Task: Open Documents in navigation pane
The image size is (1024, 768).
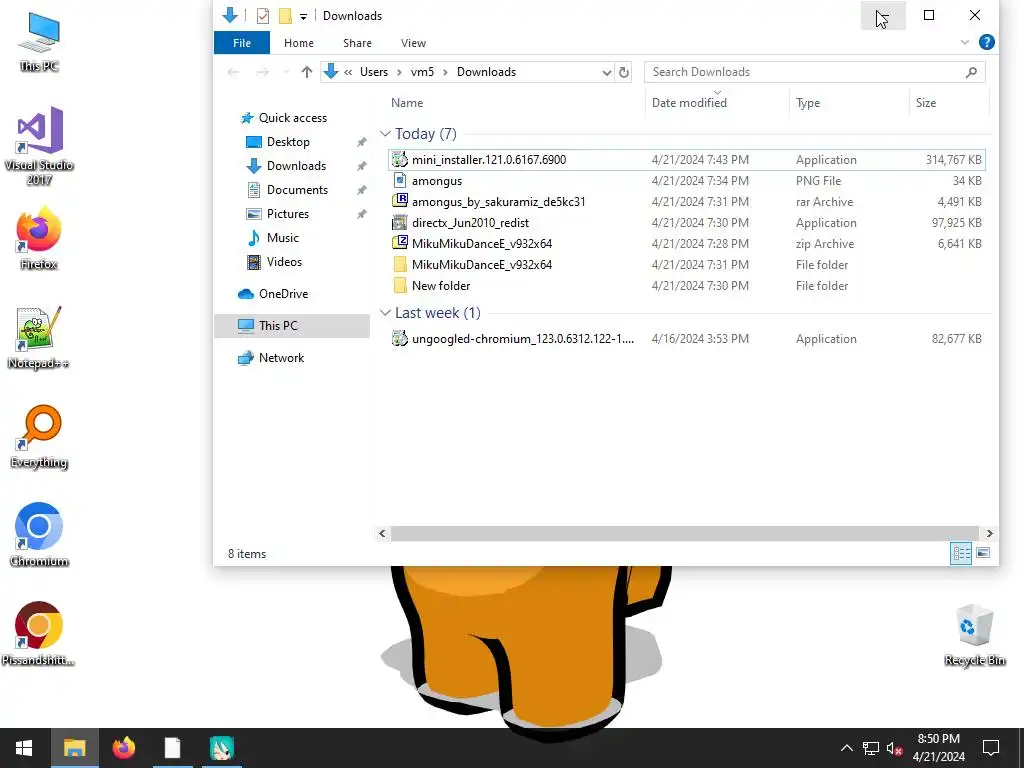Action: coord(297,190)
